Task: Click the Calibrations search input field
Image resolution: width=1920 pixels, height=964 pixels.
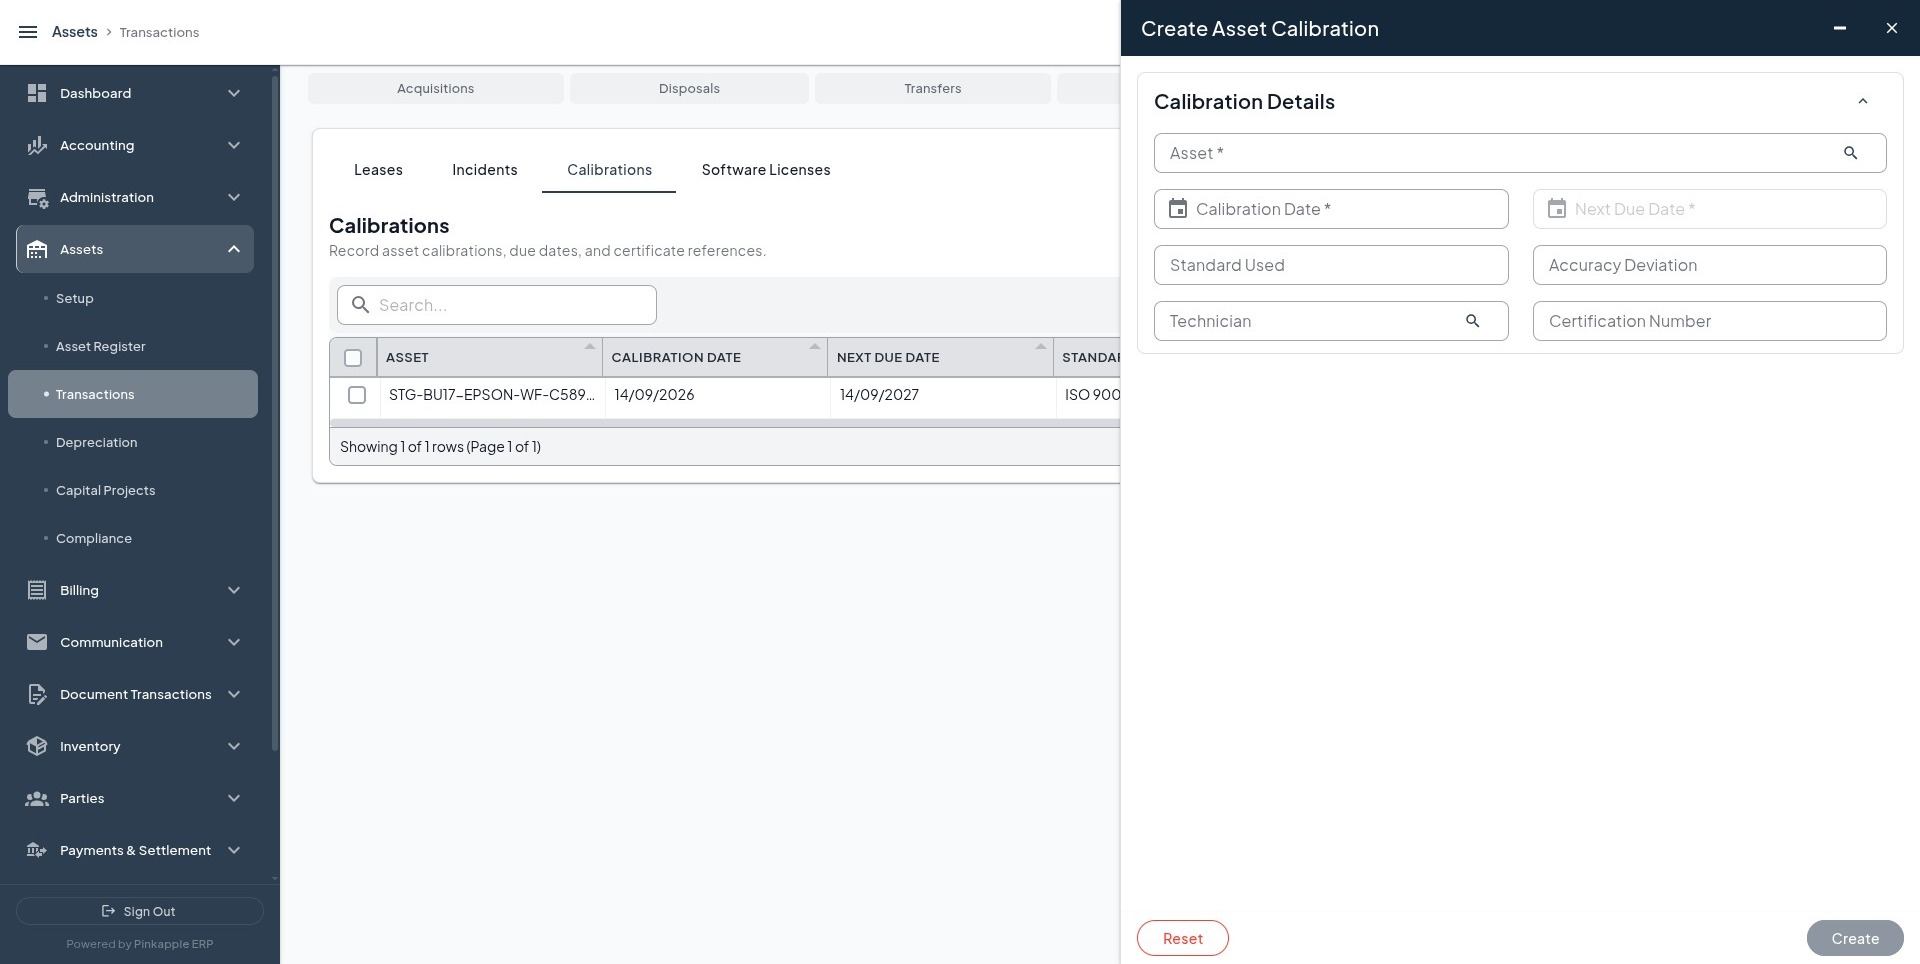Action: pos(497,305)
